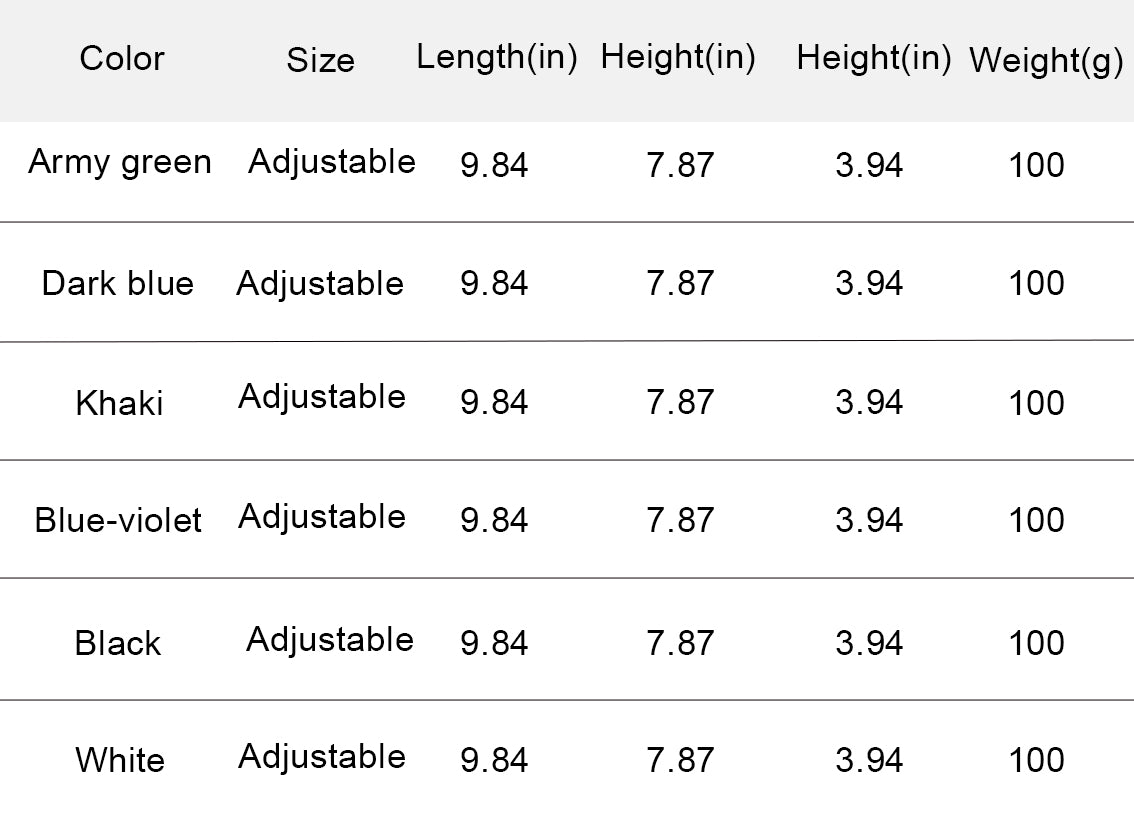Viewport: 1134px width, 818px height.
Task: Click the Color column header
Action: (121, 59)
